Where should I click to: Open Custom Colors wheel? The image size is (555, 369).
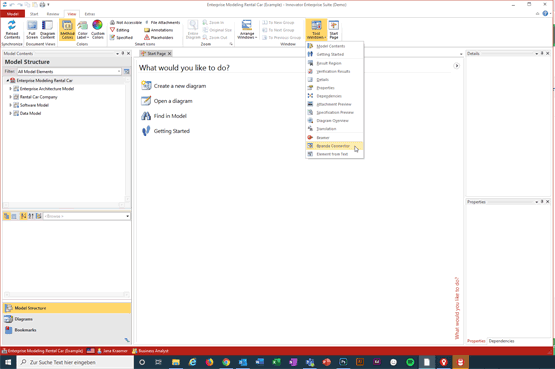pyautogui.click(x=98, y=29)
